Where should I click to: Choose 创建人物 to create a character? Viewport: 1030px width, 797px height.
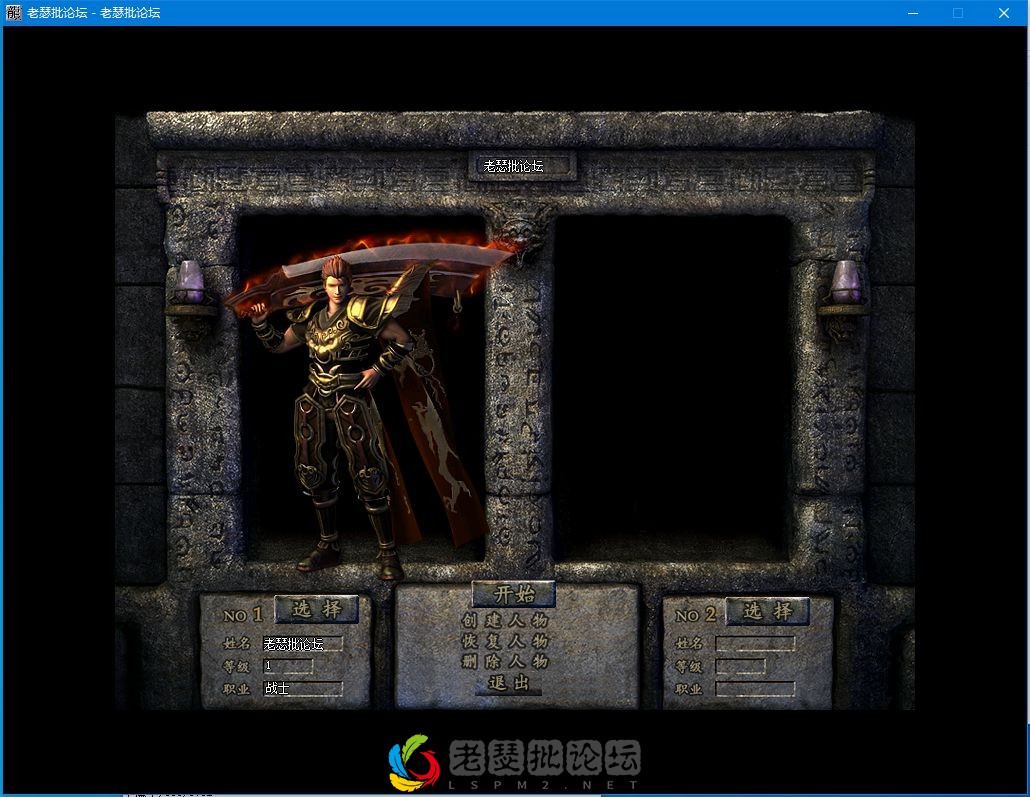tap(505, 620)
